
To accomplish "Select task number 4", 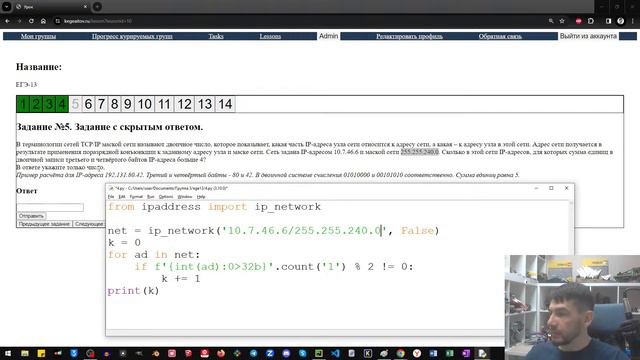I will (x=62, y=104).
